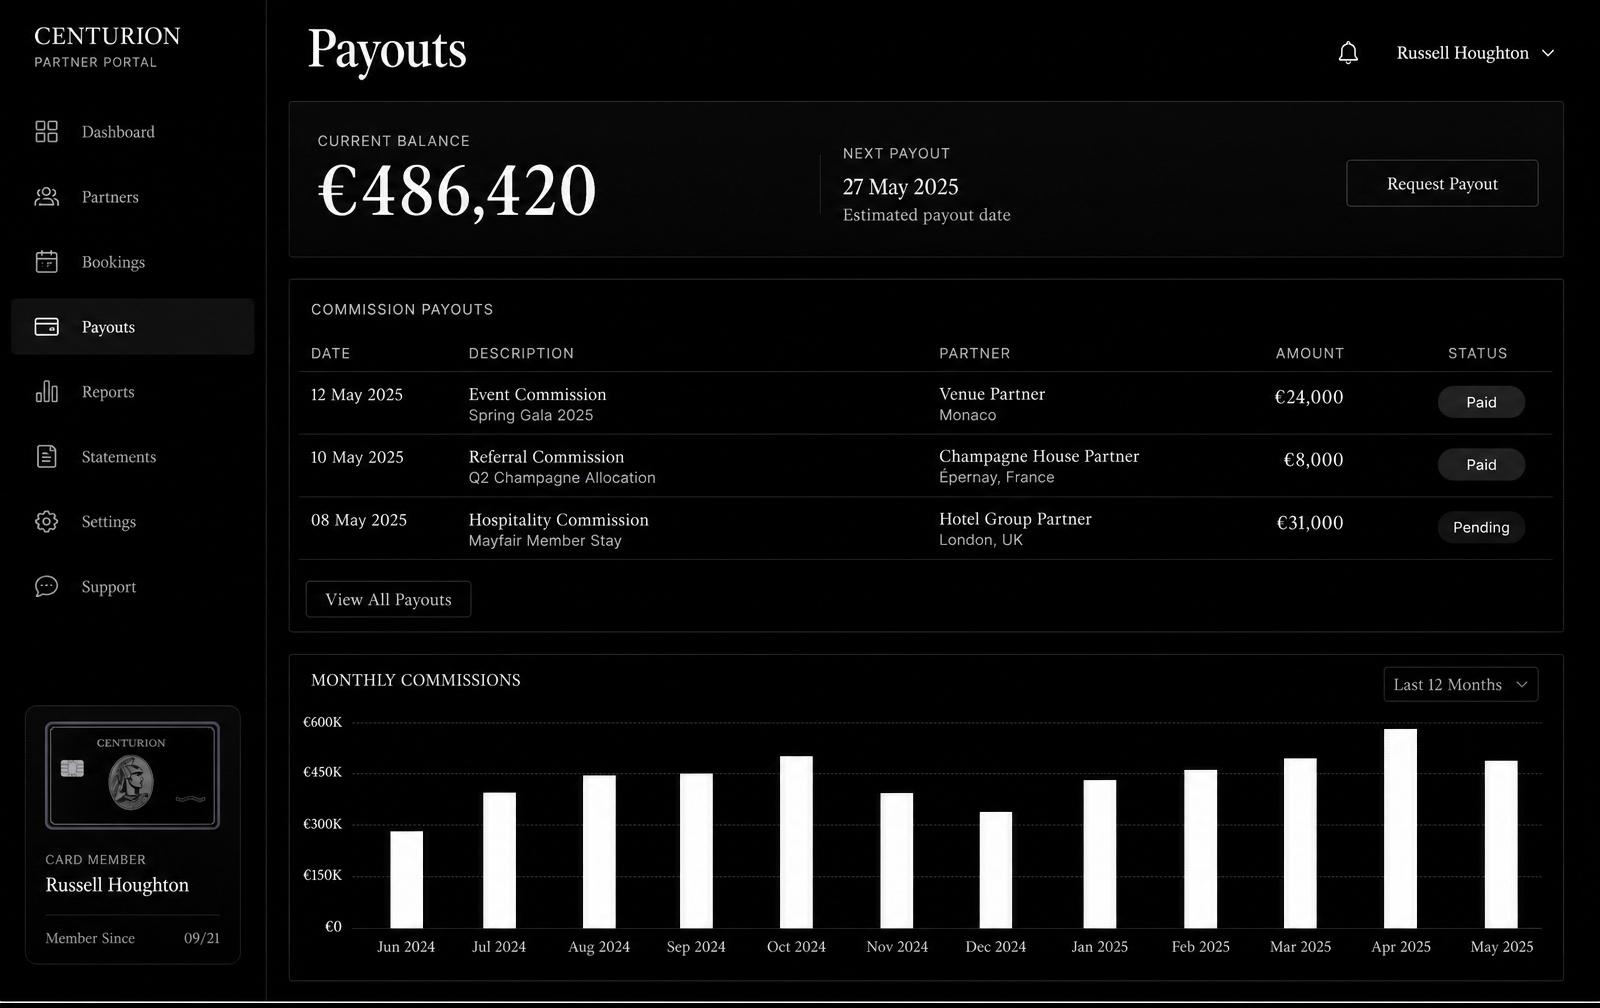This screenshot has width=1600, height=1008.
Task: Click the Paid status for Referral Commission
Action: tap(1481, 464)
